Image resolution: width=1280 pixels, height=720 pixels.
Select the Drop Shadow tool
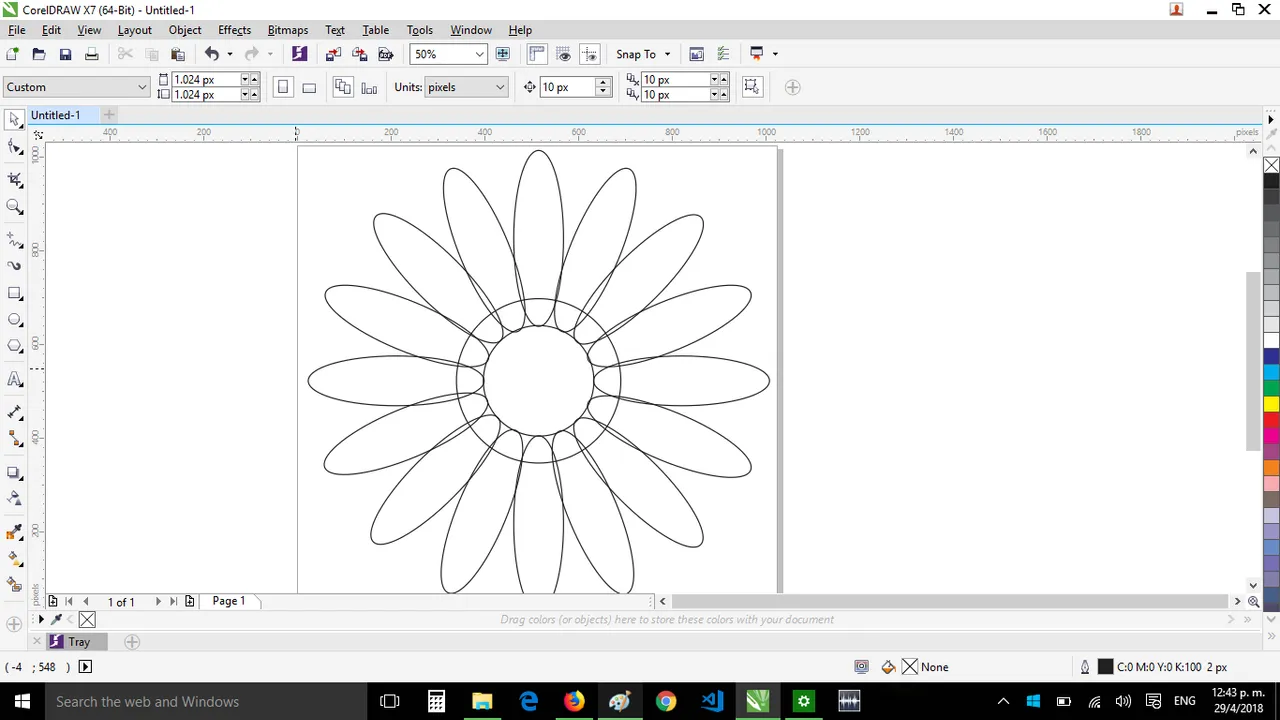click(14, 472)
